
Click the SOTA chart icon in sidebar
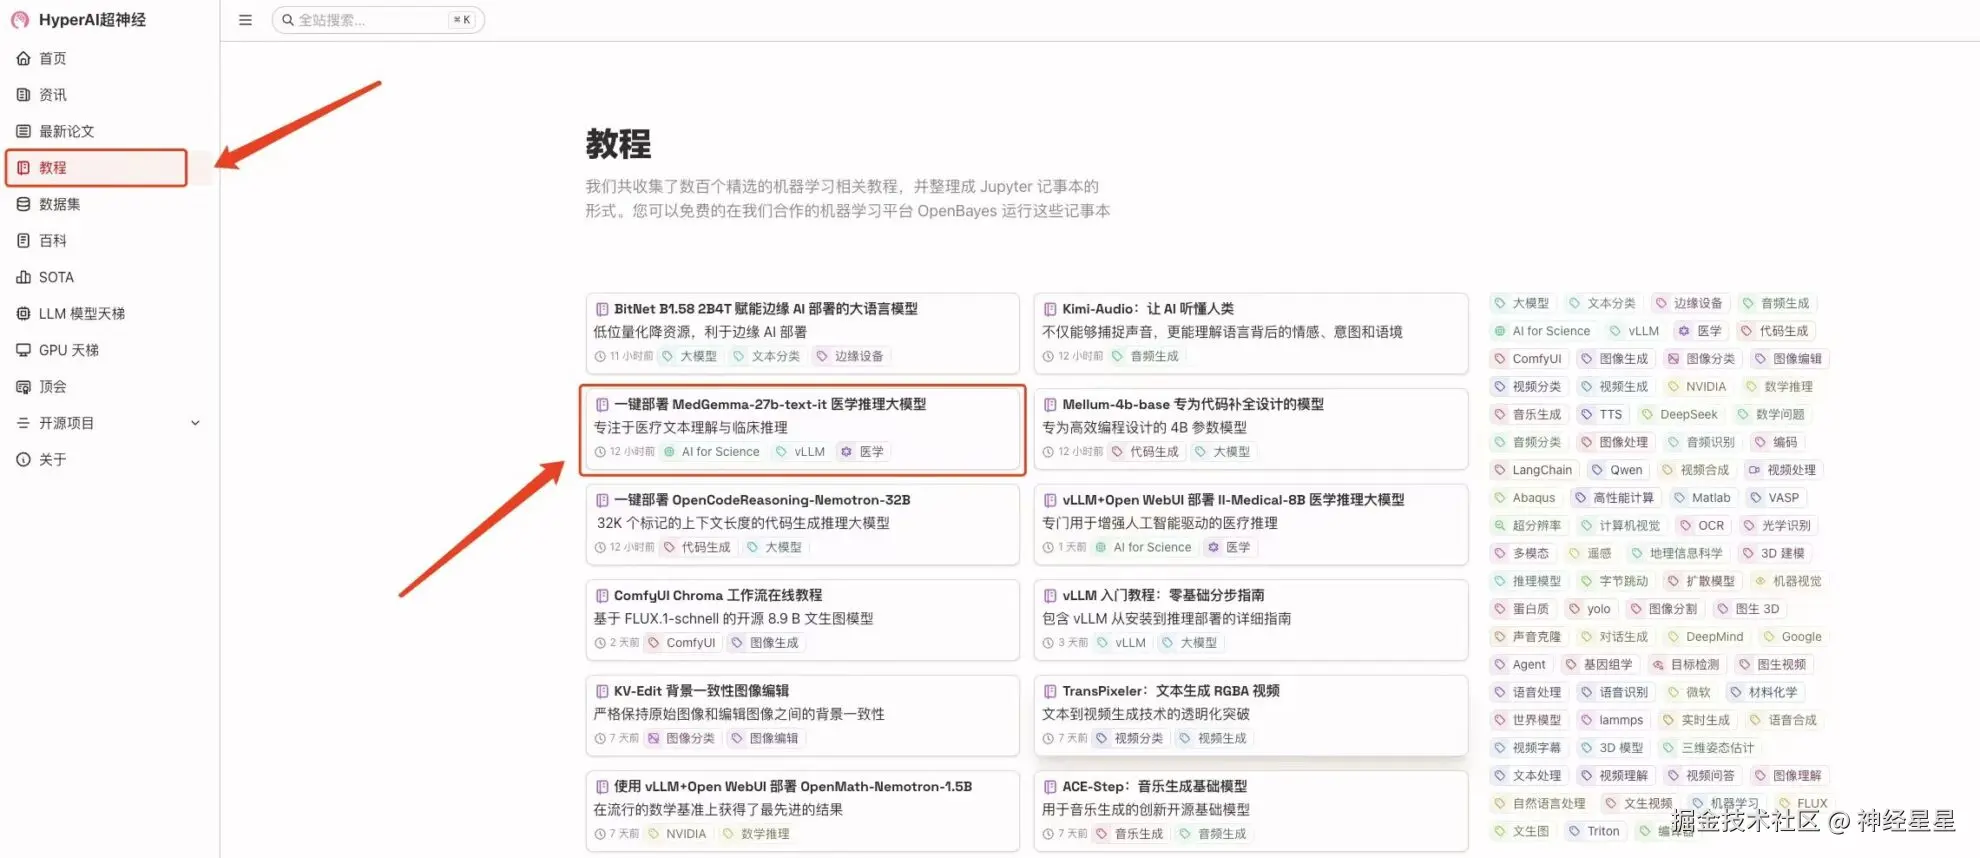[23, 277]
